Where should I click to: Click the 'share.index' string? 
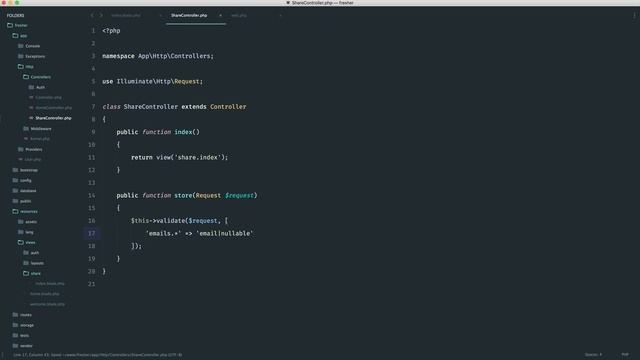point(199,157)
